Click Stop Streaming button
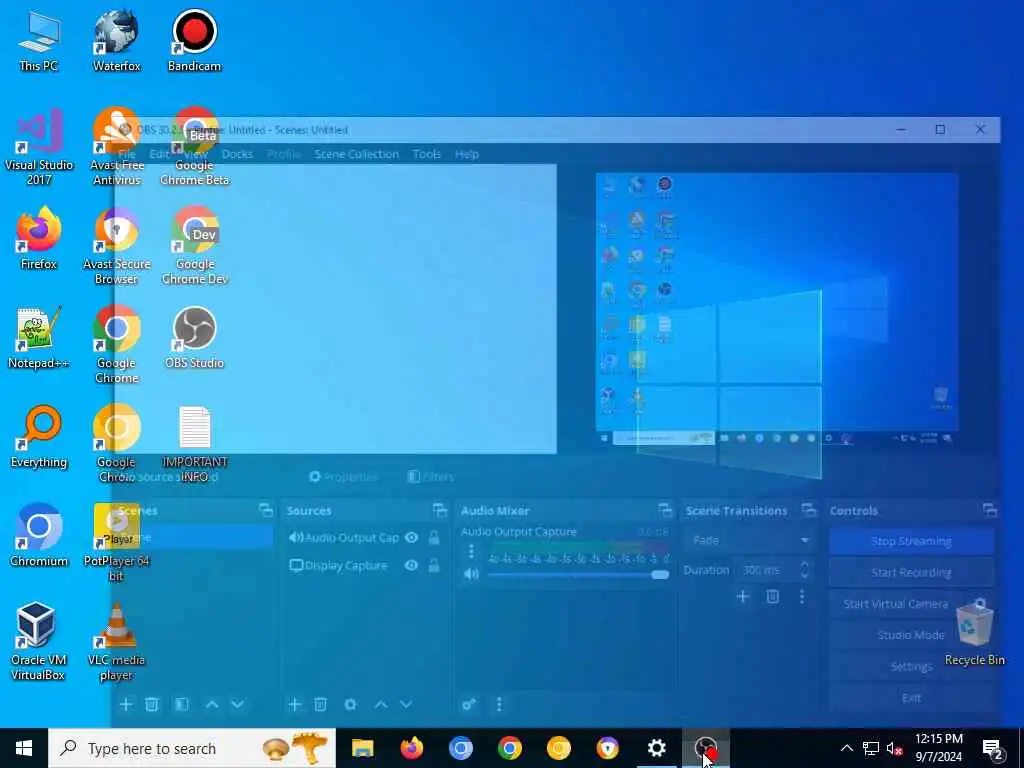The height and width of the screenshot is (768, 1024). pos(911,541)
